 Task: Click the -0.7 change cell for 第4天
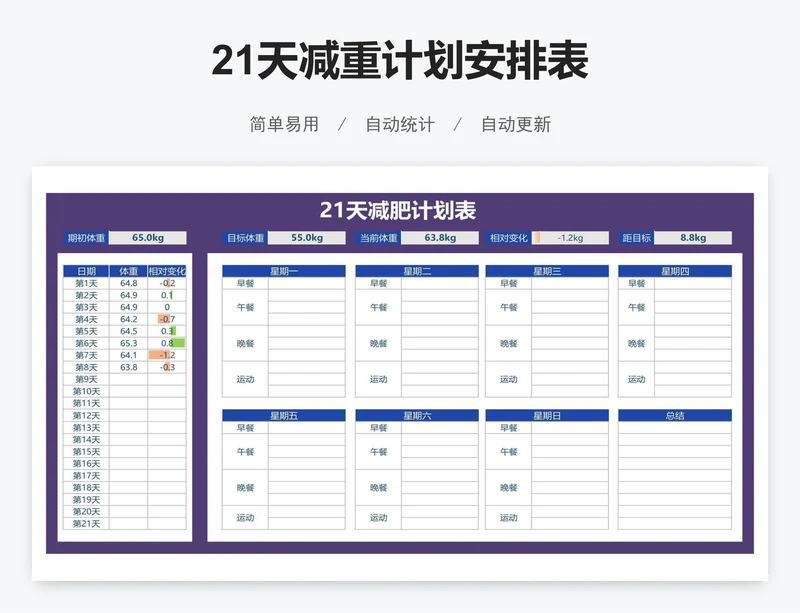point(167,320)
